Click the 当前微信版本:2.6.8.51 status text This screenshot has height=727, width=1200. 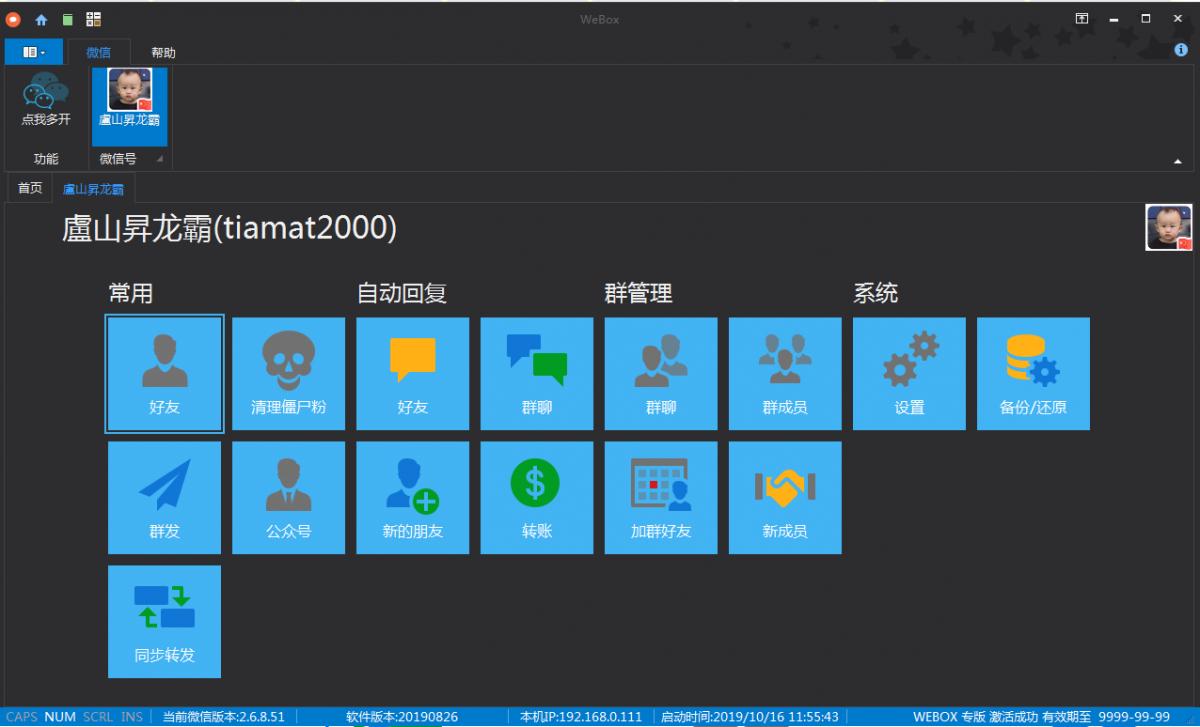click(x=224, y=717)
